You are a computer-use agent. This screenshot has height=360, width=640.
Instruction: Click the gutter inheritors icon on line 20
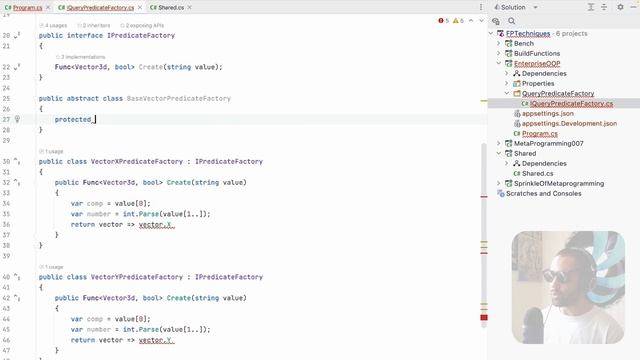(x=17, y=36)
